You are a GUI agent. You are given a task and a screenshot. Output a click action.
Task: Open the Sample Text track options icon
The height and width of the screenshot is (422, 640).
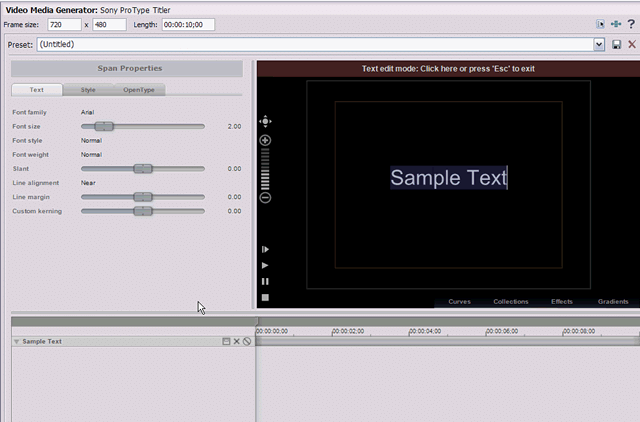[226, 341]
